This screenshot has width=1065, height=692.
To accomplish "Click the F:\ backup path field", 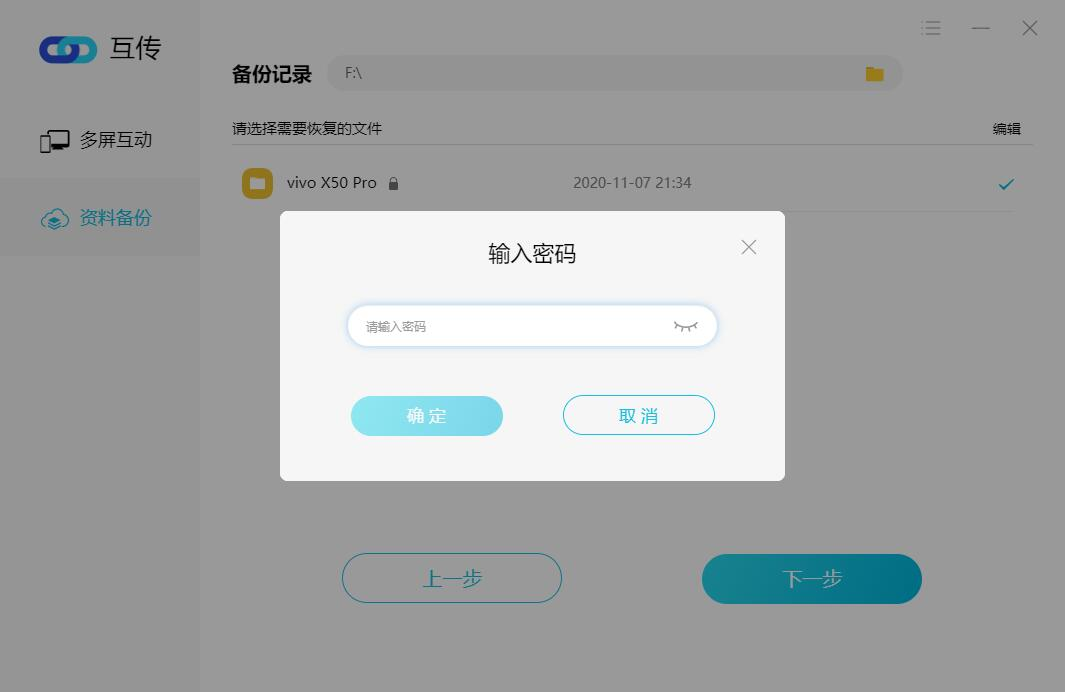I will click(x=615, y=73).
